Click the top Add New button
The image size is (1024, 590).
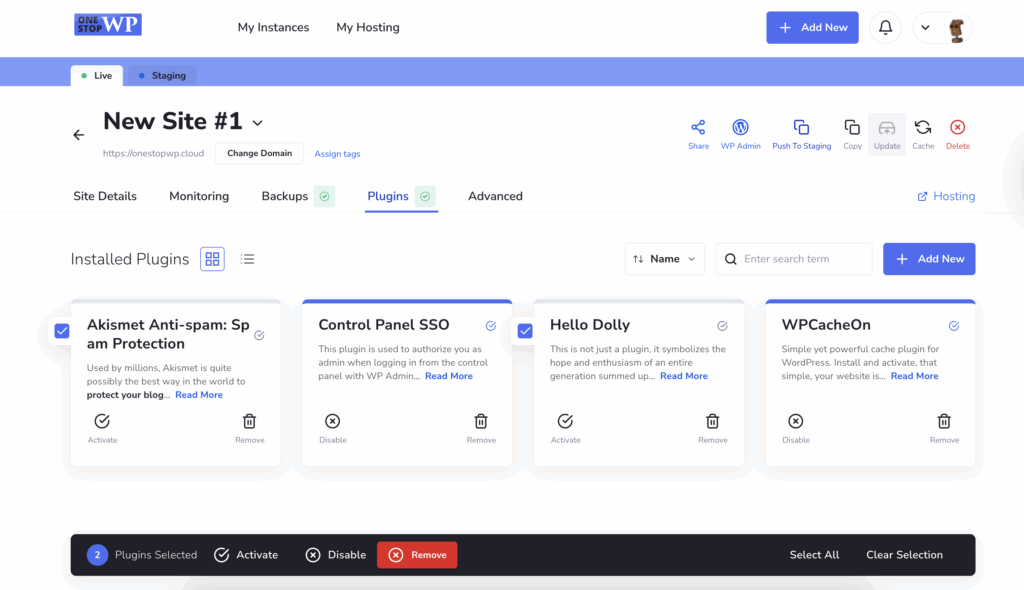pos(812,27)
